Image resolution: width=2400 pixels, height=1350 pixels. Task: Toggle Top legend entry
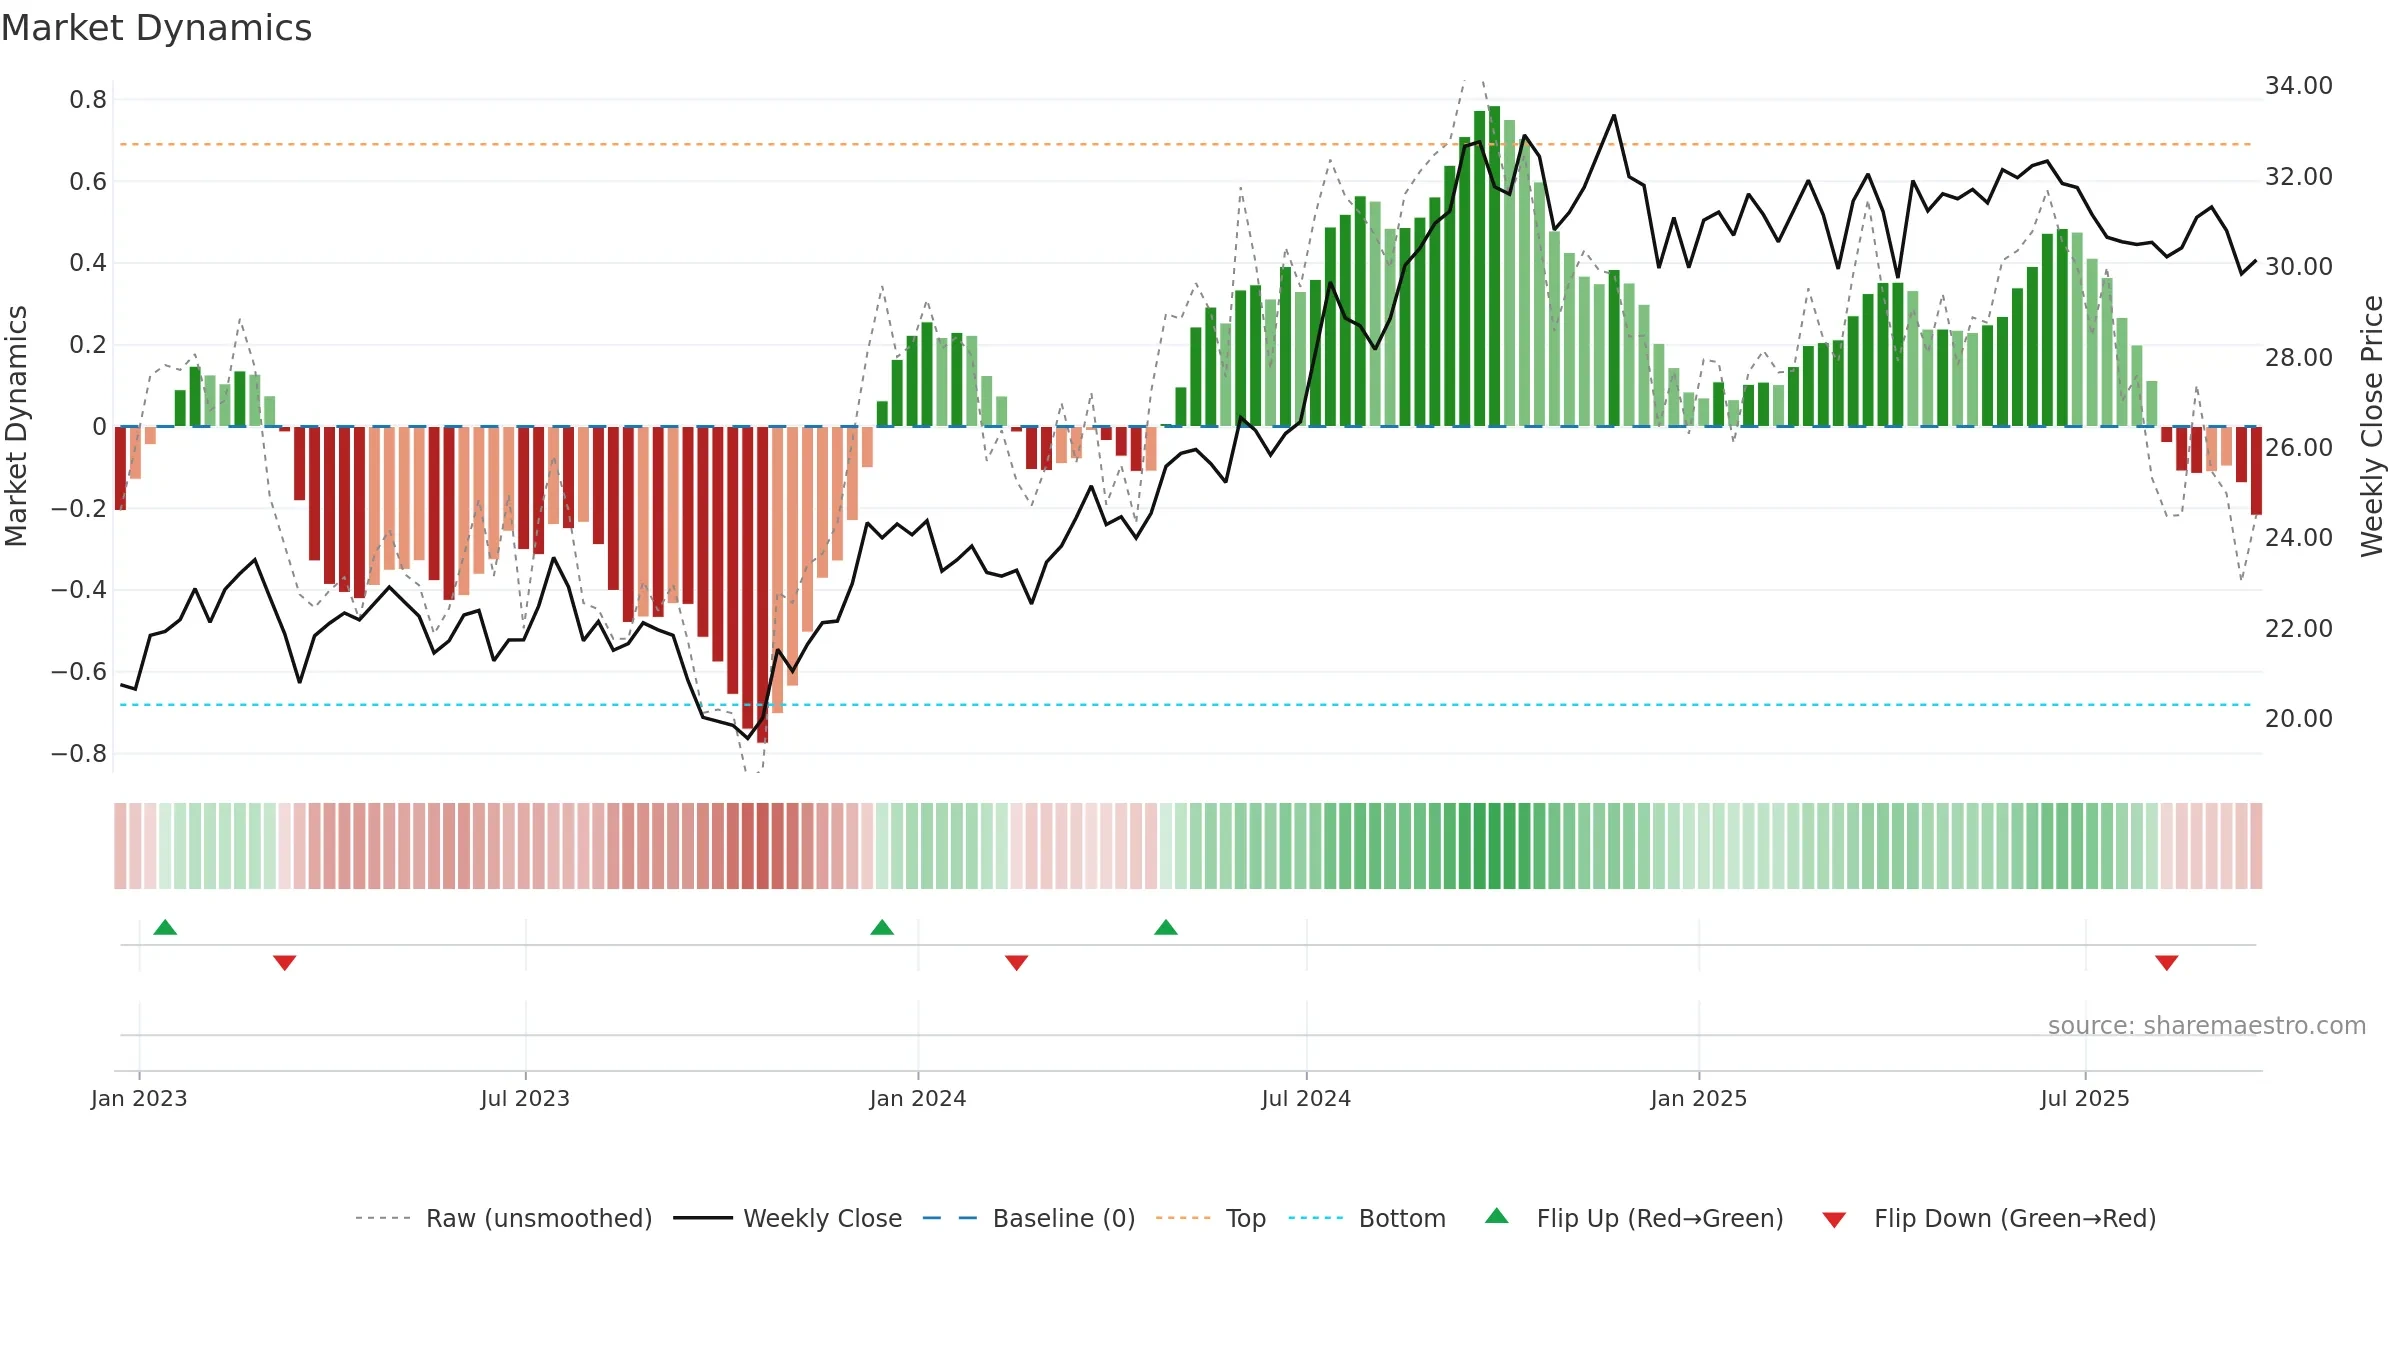coord(1210,1218)
